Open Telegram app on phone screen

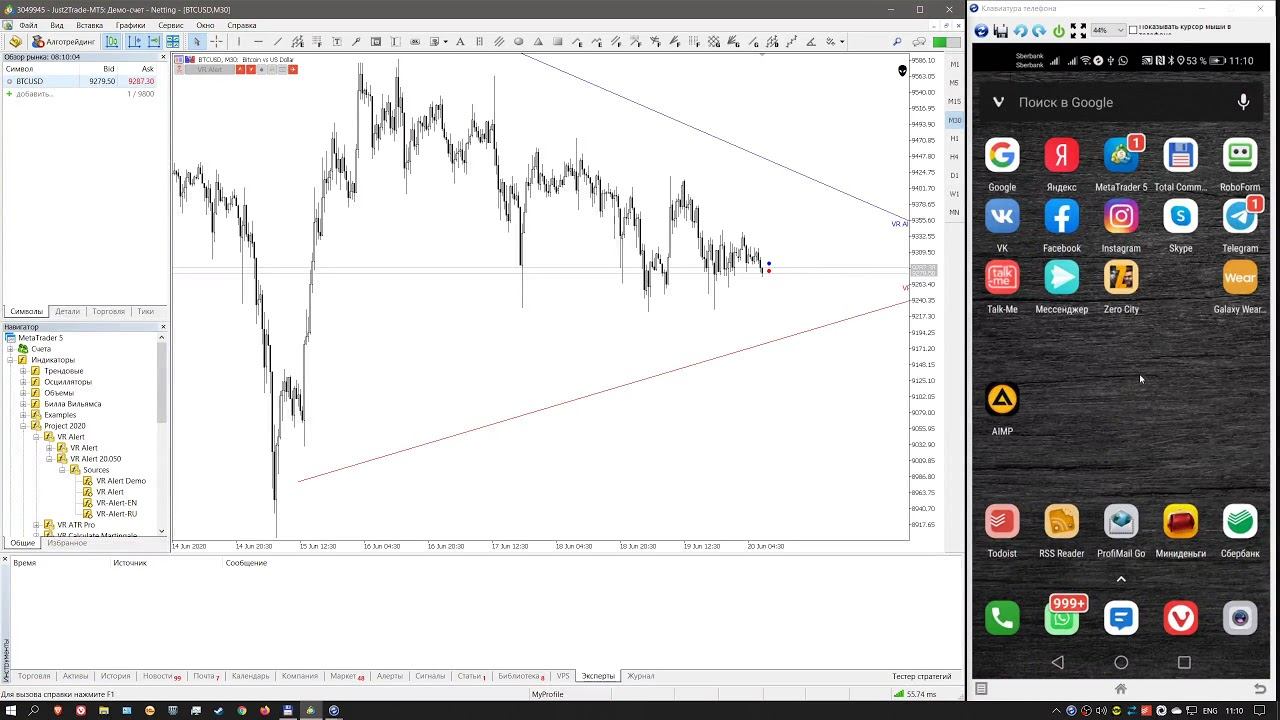tap(1240, 217)
